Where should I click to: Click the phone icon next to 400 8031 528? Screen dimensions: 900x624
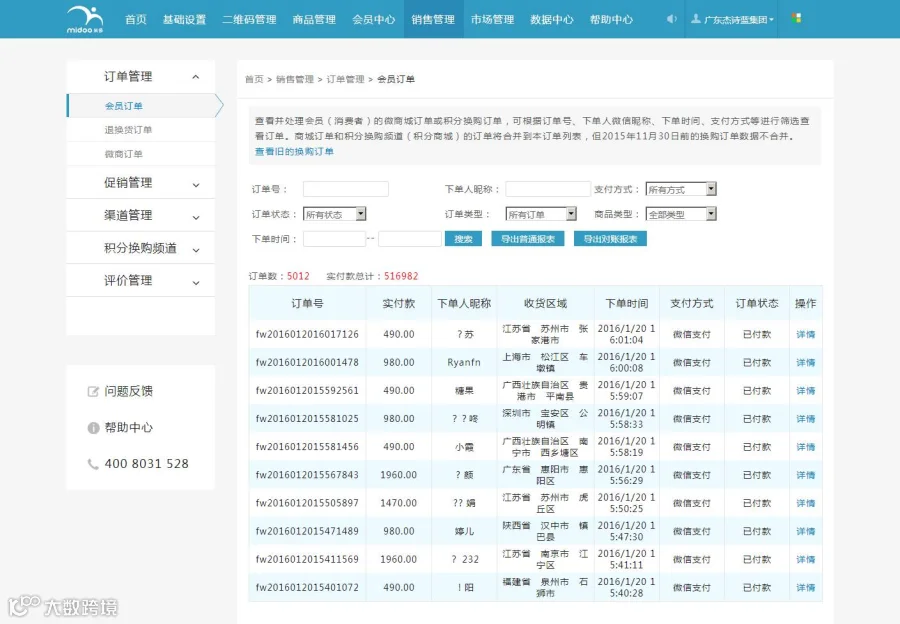pos(93,464)
